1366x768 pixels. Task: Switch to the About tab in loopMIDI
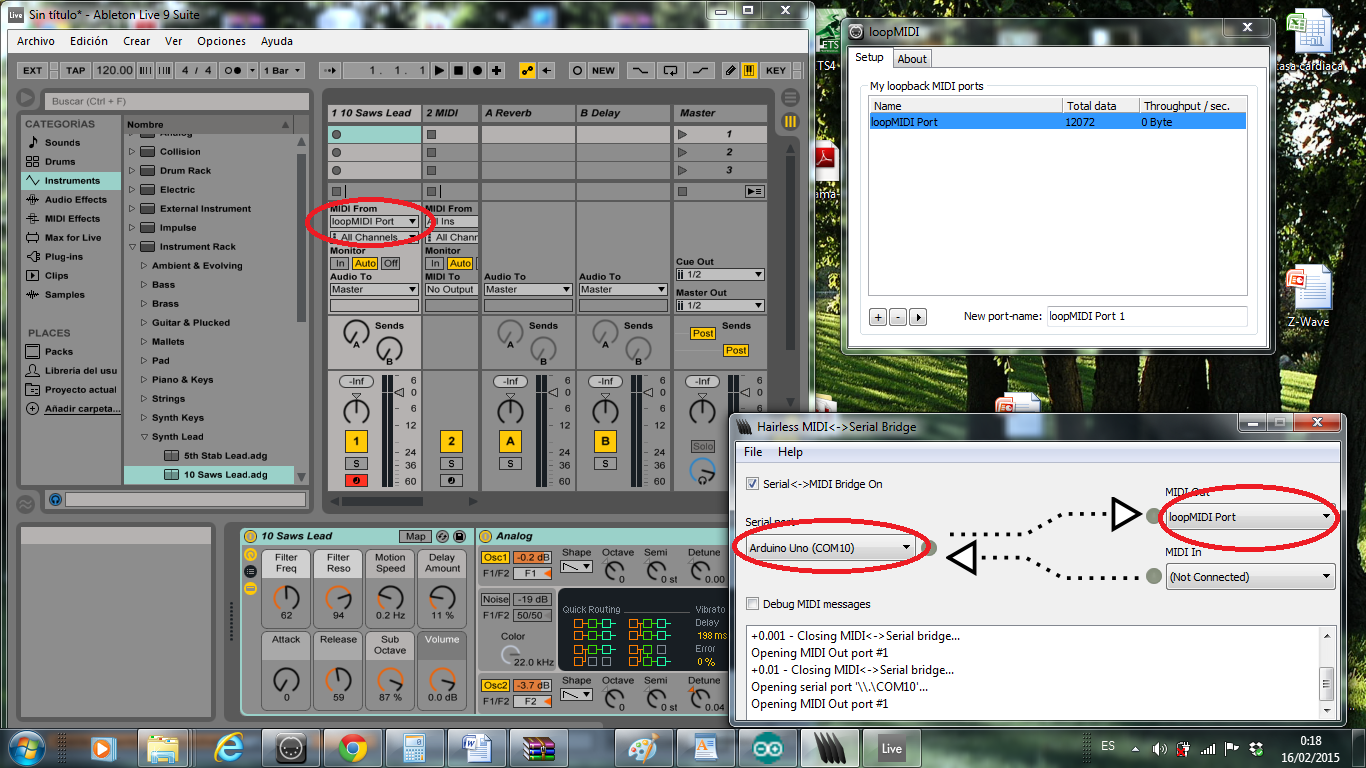pos(912,59)
